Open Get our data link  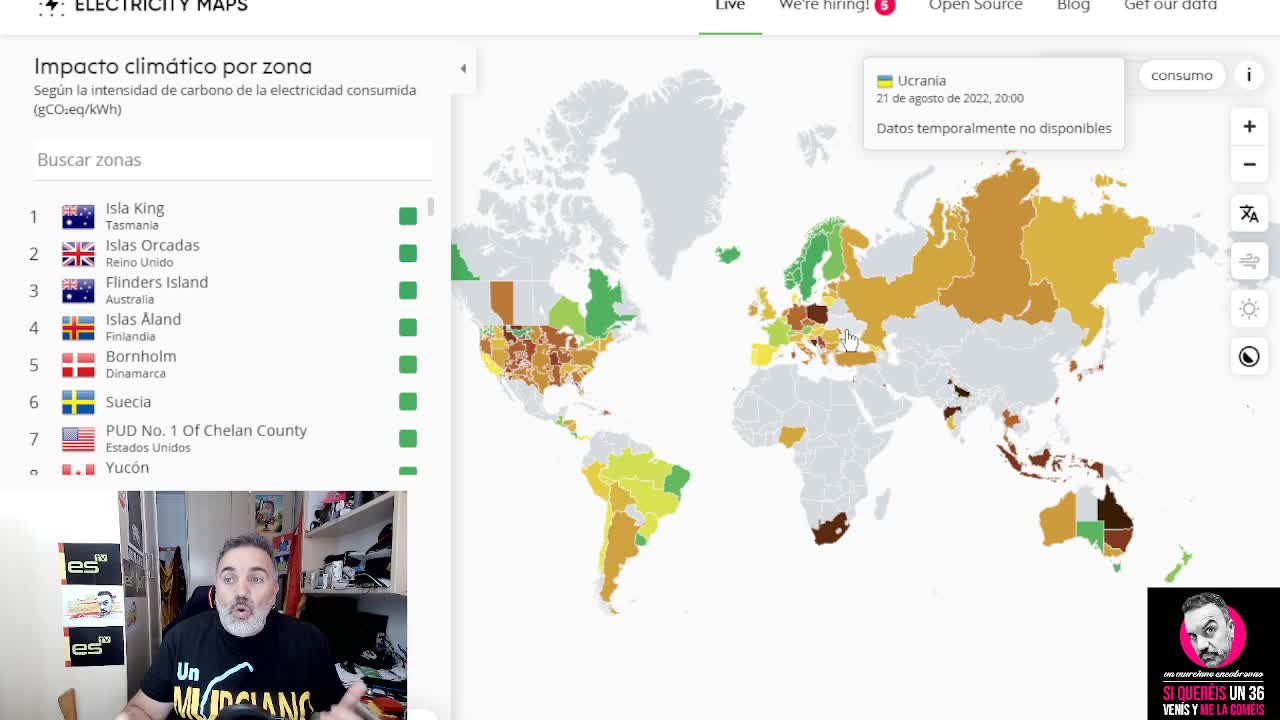(x=1170, y=6)
